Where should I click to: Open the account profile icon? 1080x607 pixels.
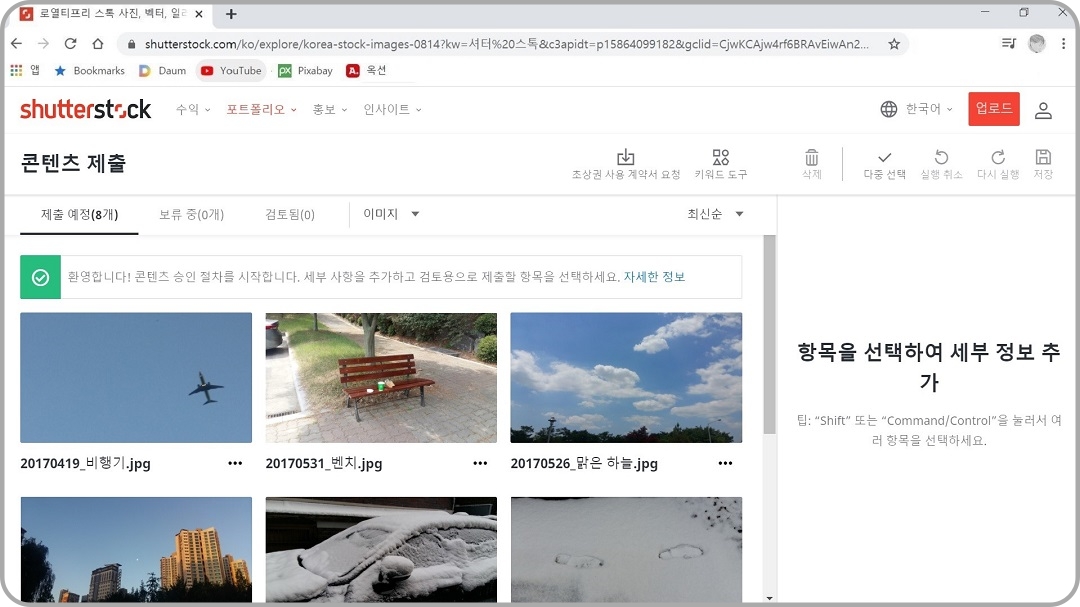point(1043,110)
